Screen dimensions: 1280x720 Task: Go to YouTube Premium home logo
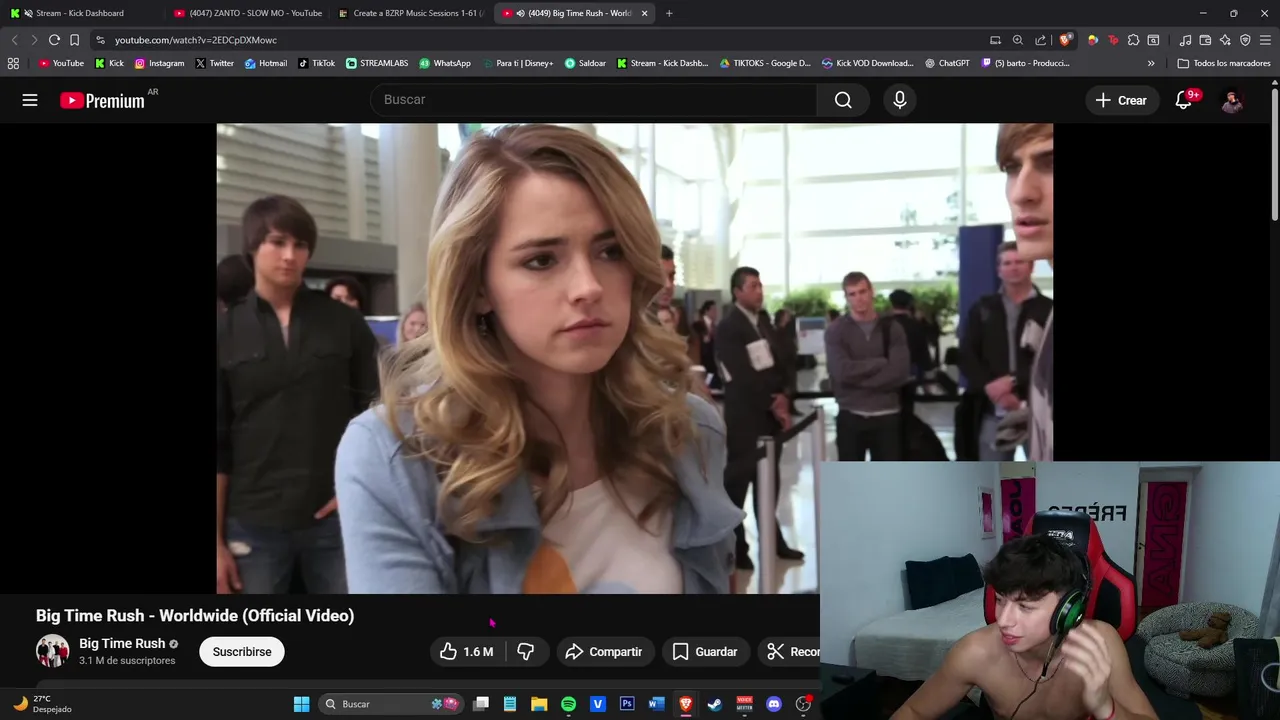point(102,100)
